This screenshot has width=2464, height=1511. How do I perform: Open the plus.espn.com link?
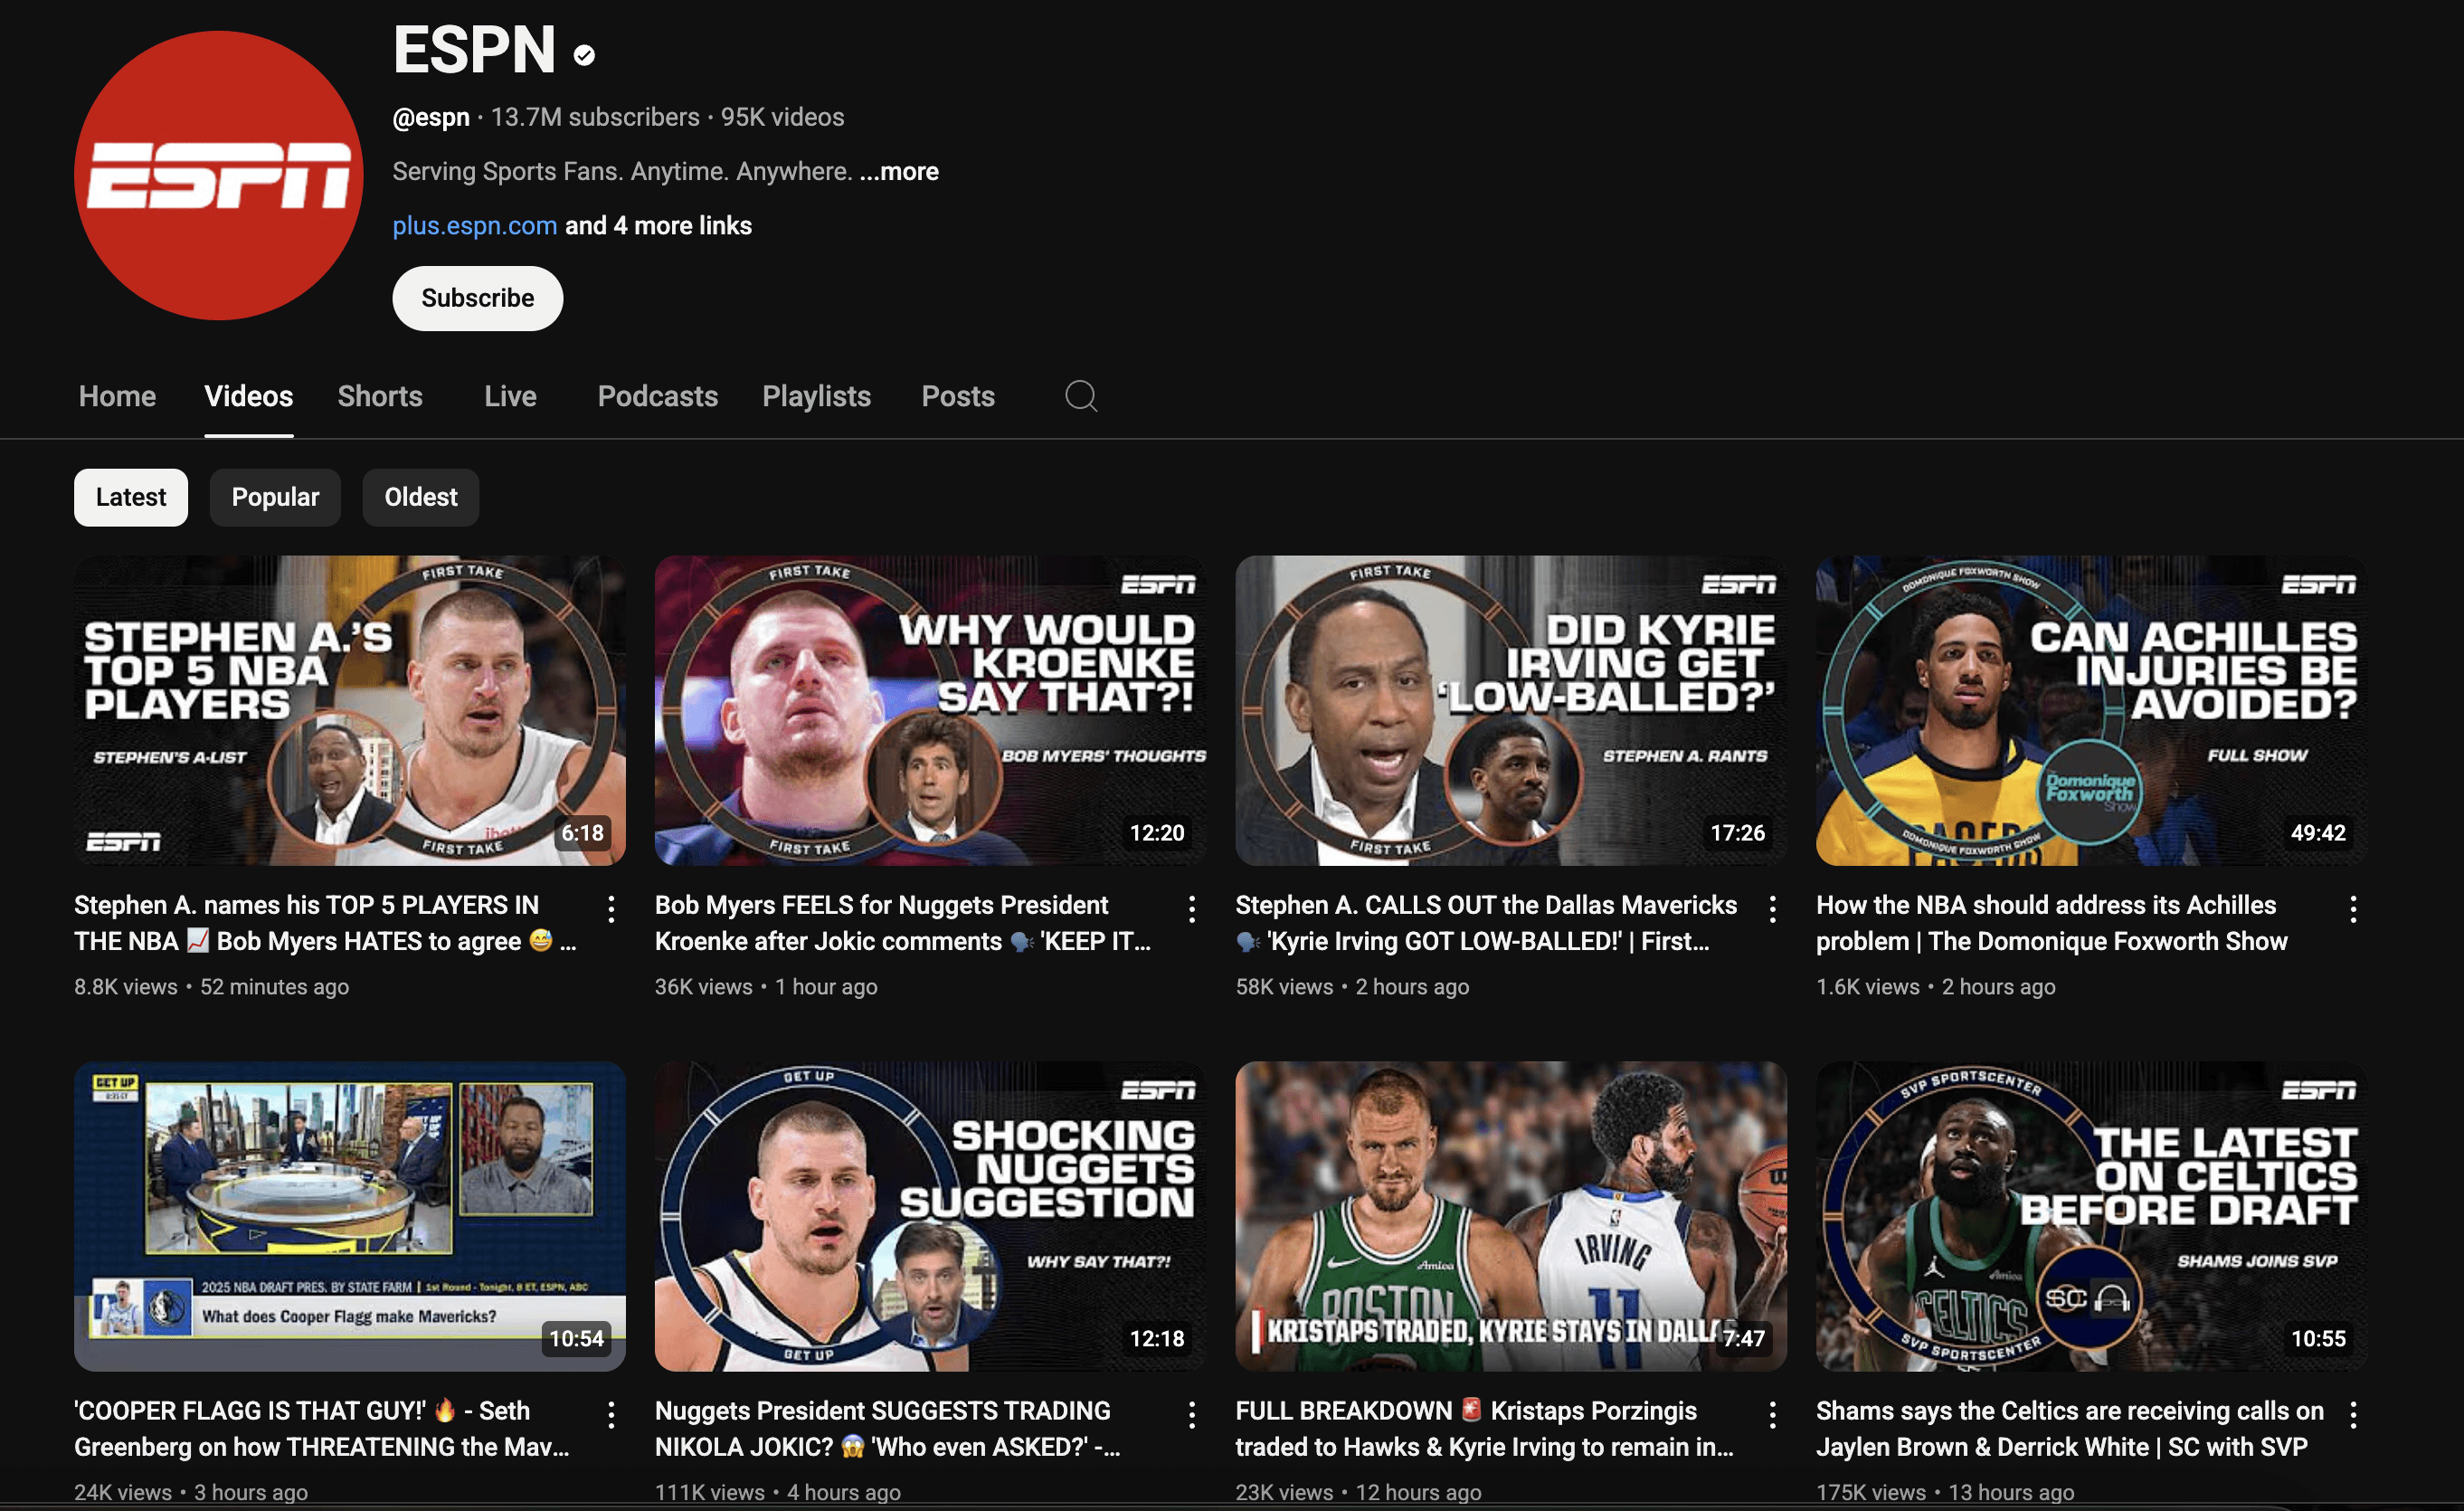pos(475,225)
